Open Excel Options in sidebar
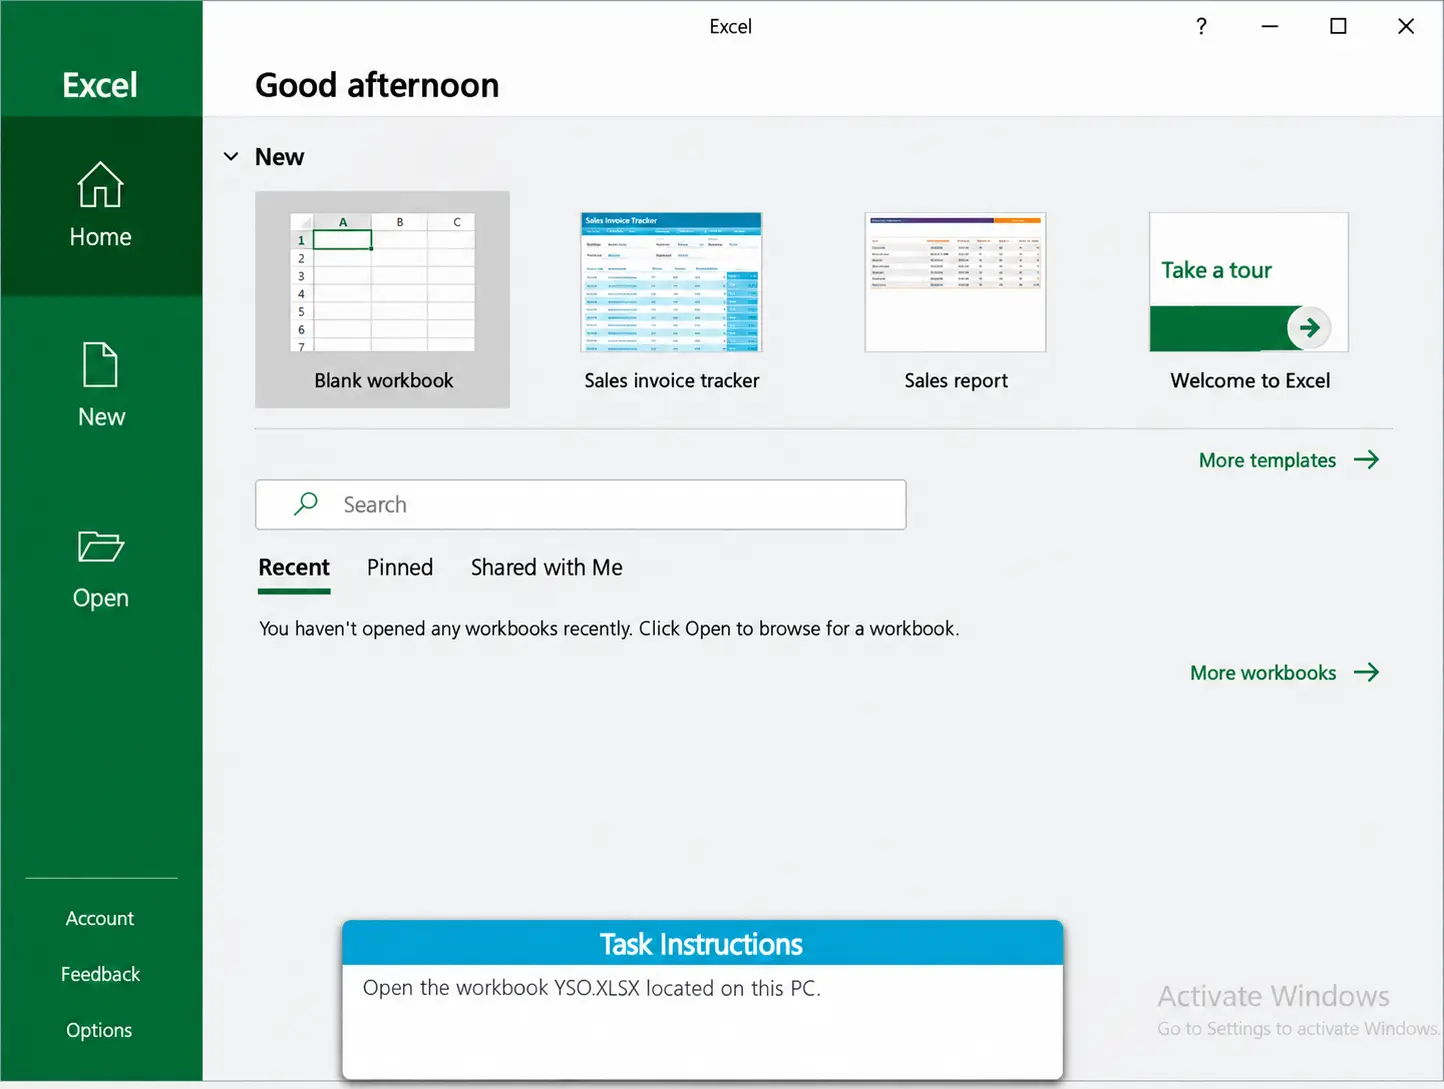The height and width of the screenshot is (1089, 1444). point(100,1030)
